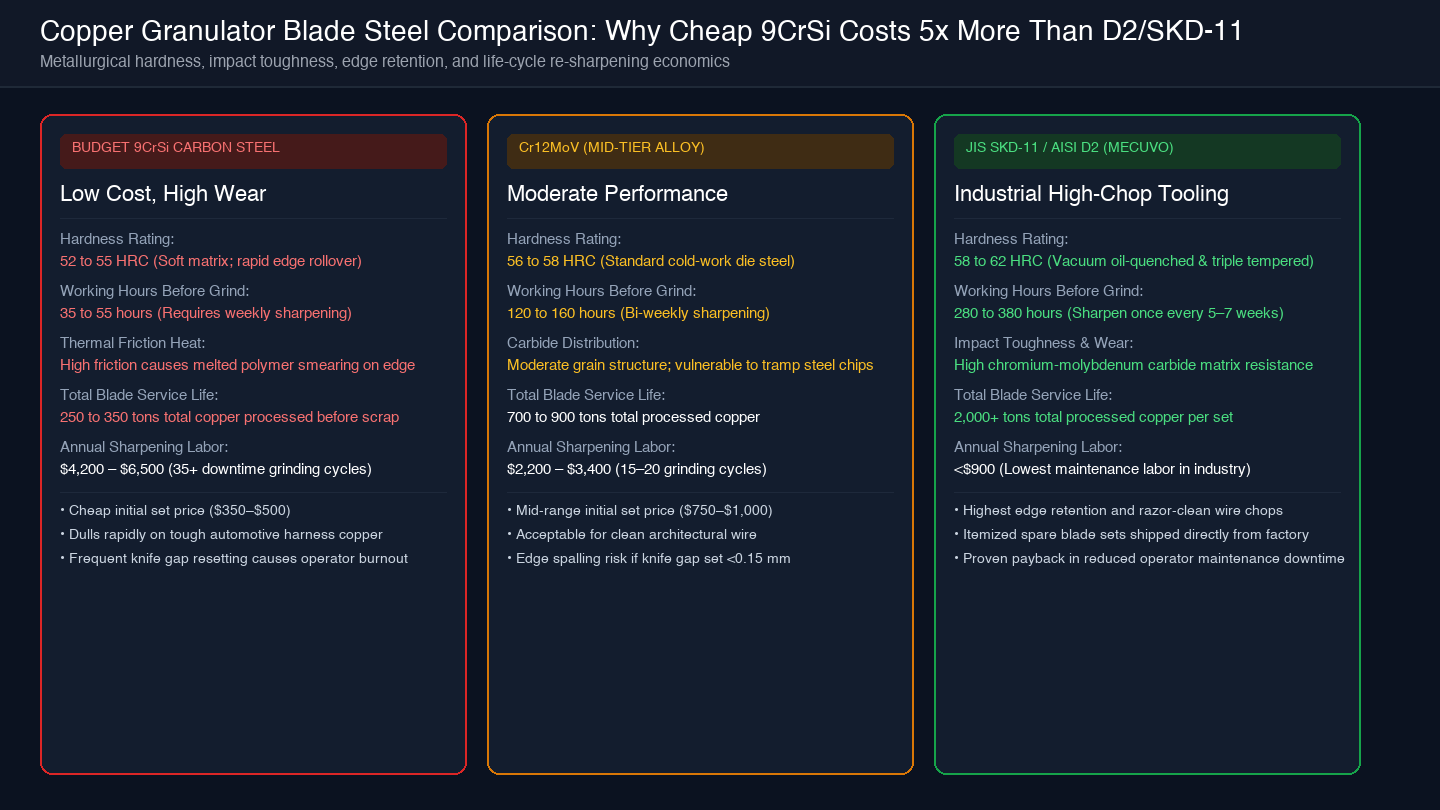Viewport: 1440px width, 810px height.
Task: Select the subtitle about metallurgical hardness and economics
Action: click(385, 62)
